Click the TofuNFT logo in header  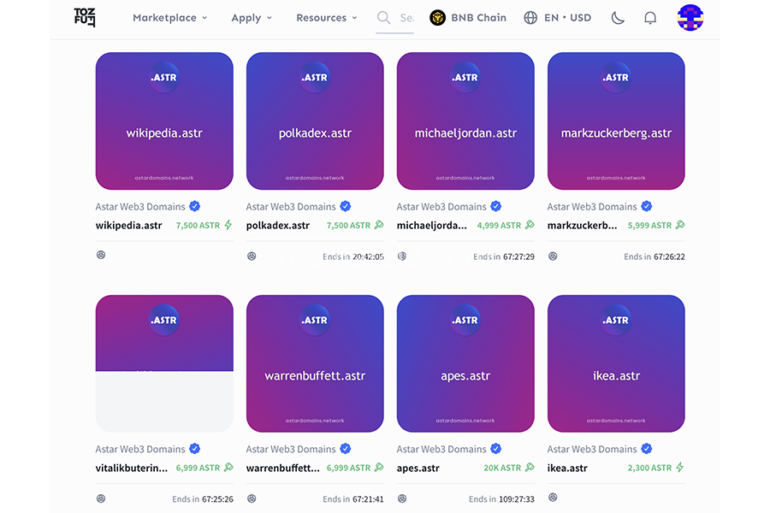tap(85, 17)
